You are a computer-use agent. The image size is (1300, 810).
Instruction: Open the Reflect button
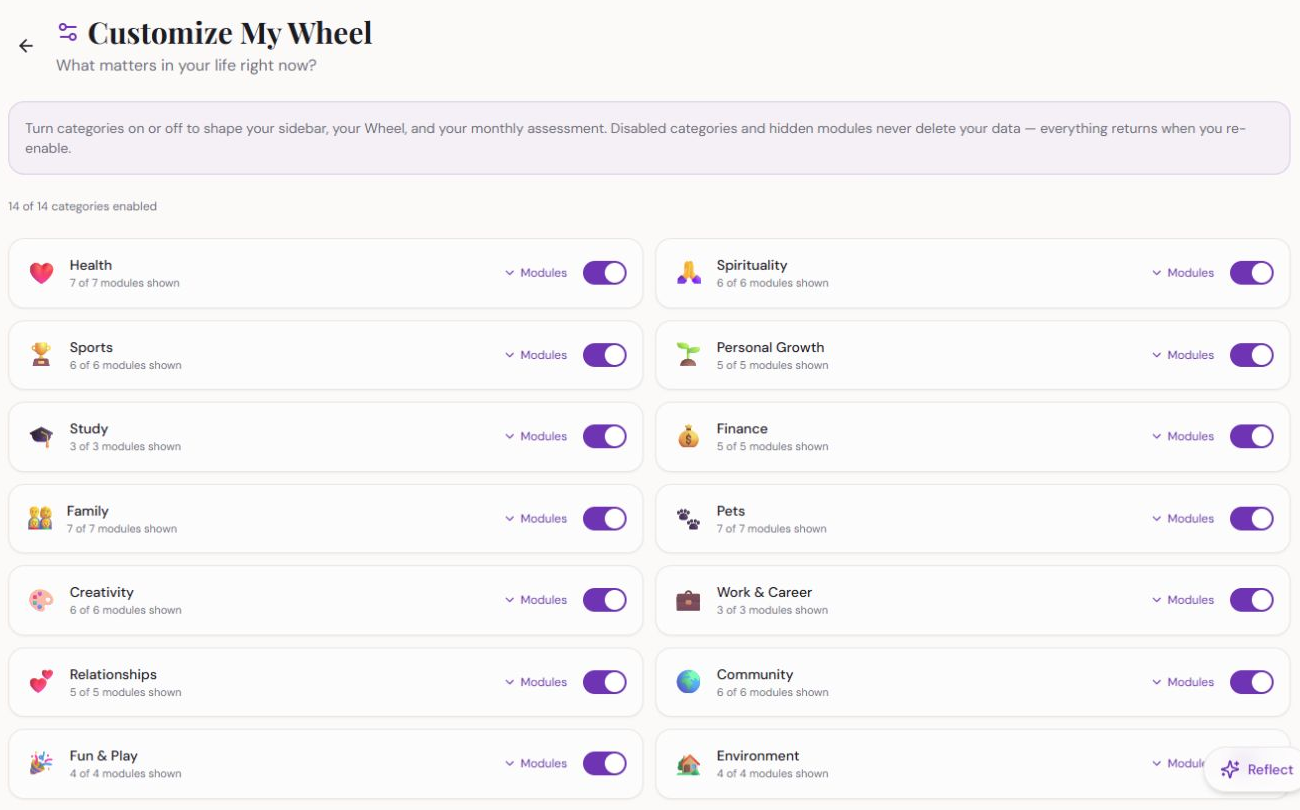pyautogui.click(x=1256, y=769)
